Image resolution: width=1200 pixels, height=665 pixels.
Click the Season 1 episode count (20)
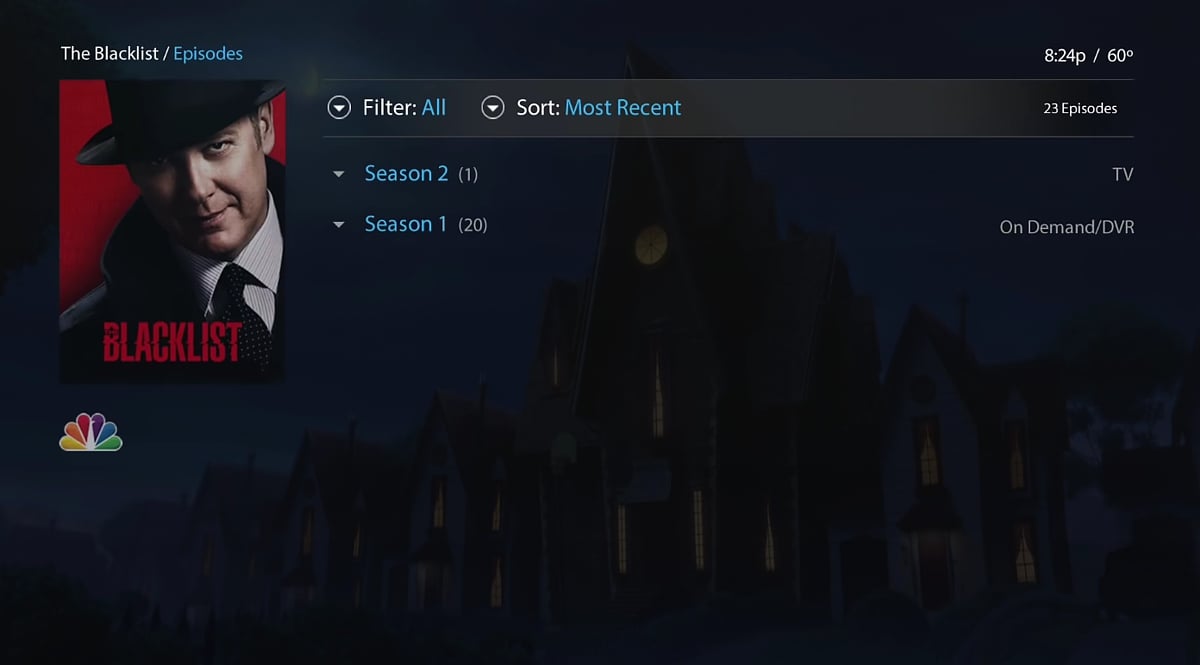pos(473,226)
